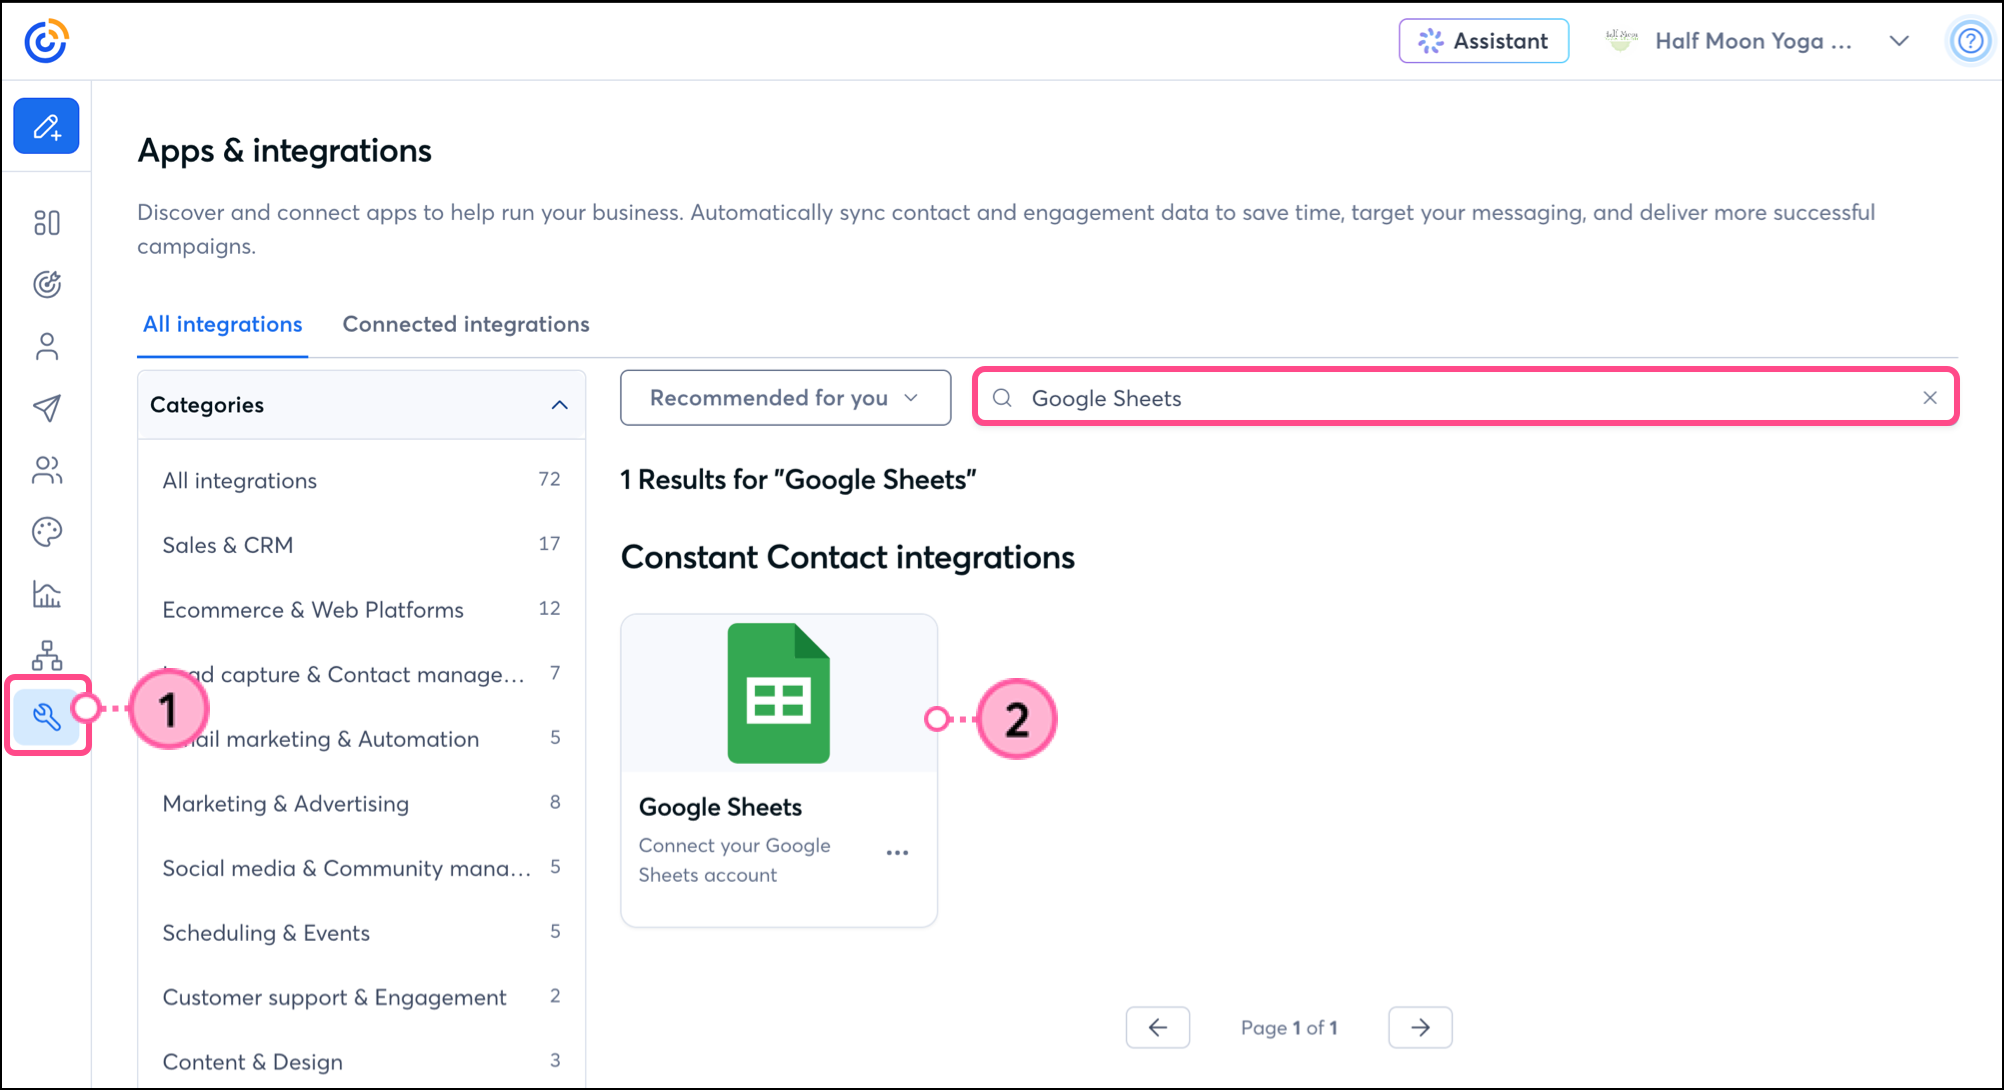Select Customer support & Engagement category
This screenshot has width=2004, height=1090.
pyautogui.click(x=362, y=997)
